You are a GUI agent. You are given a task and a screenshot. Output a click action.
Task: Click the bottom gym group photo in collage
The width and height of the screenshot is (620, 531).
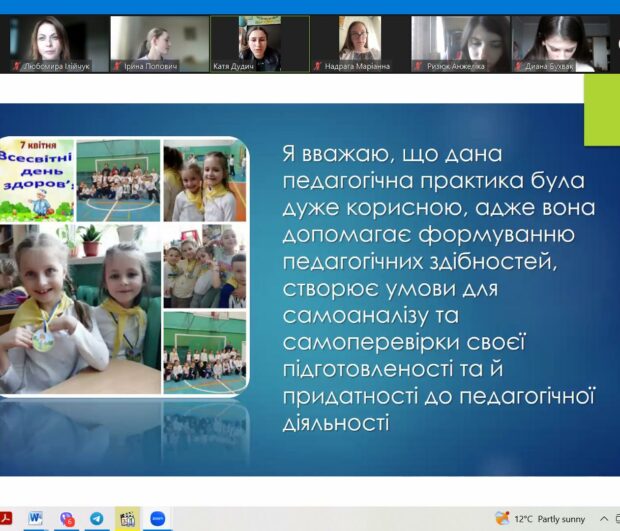pos(205,352)
